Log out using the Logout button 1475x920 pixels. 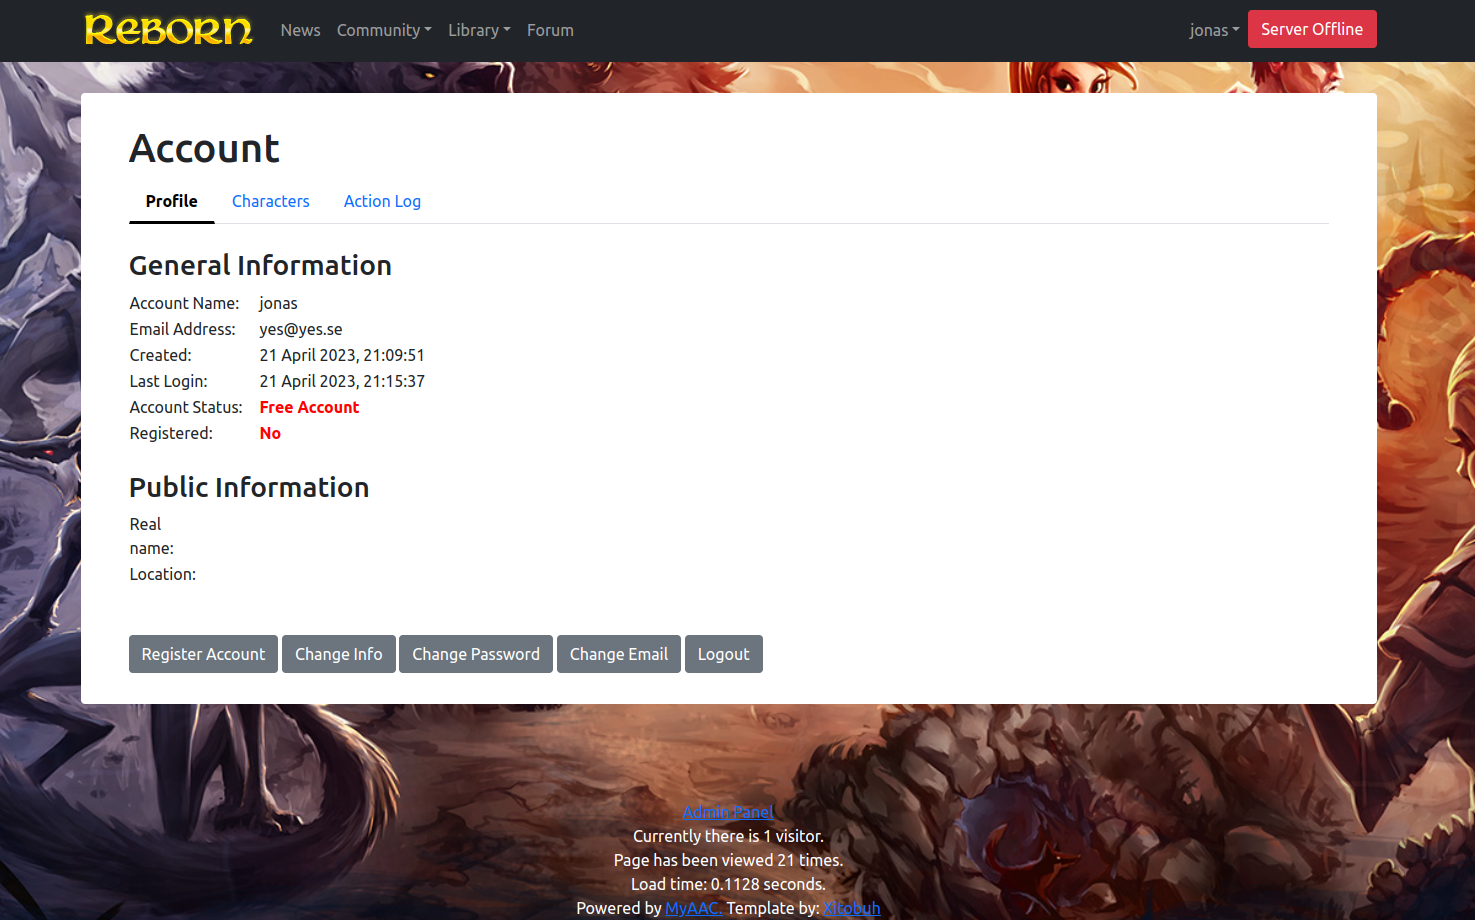(x=723, y=653)
